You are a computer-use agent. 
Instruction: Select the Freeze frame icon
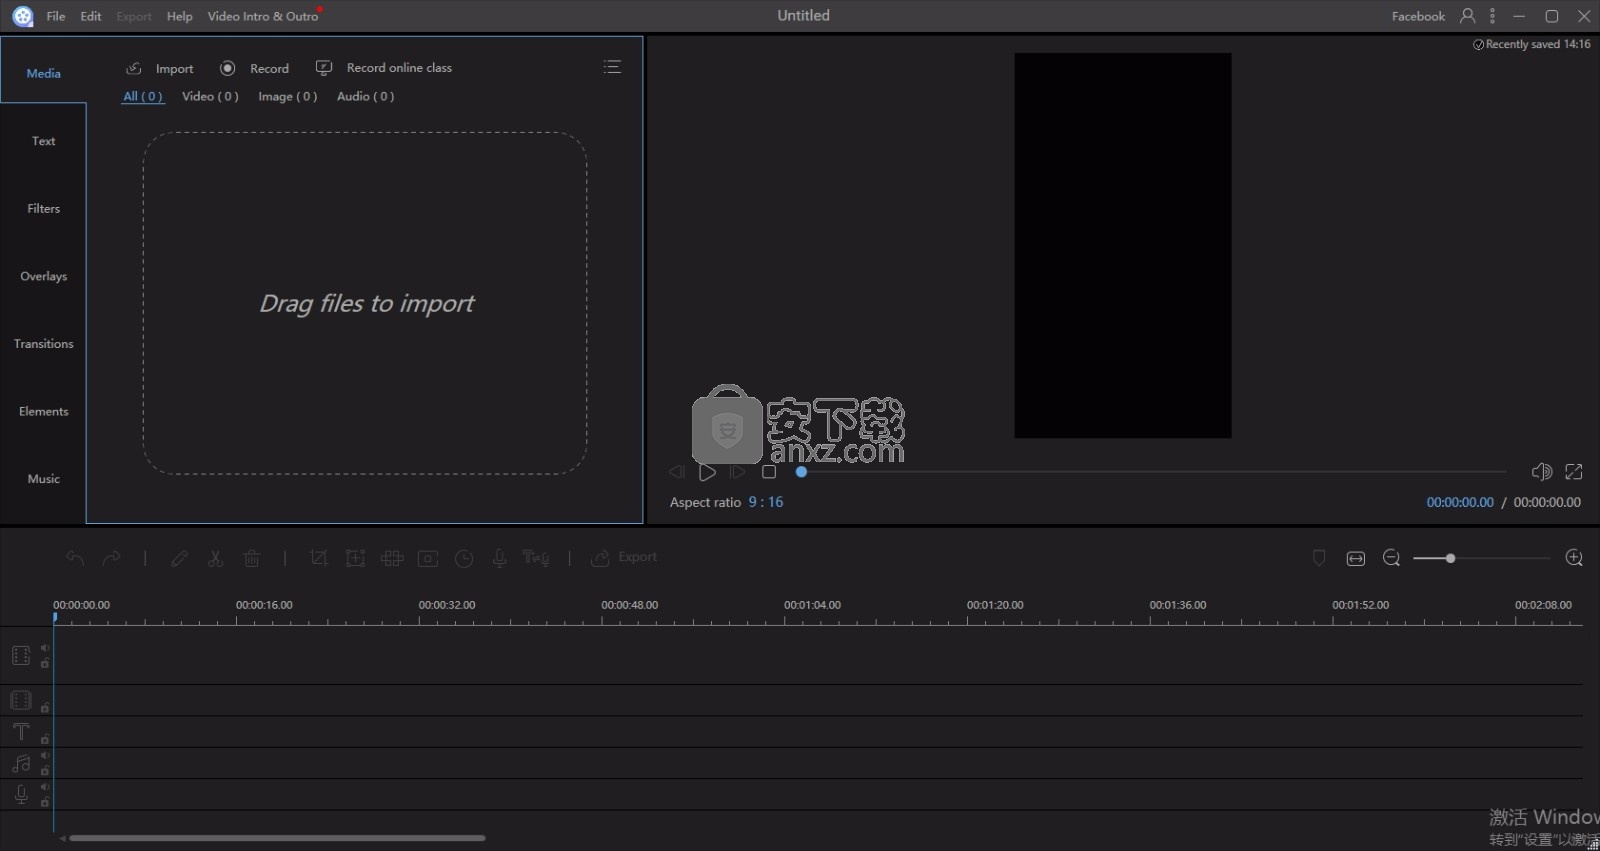428,558
